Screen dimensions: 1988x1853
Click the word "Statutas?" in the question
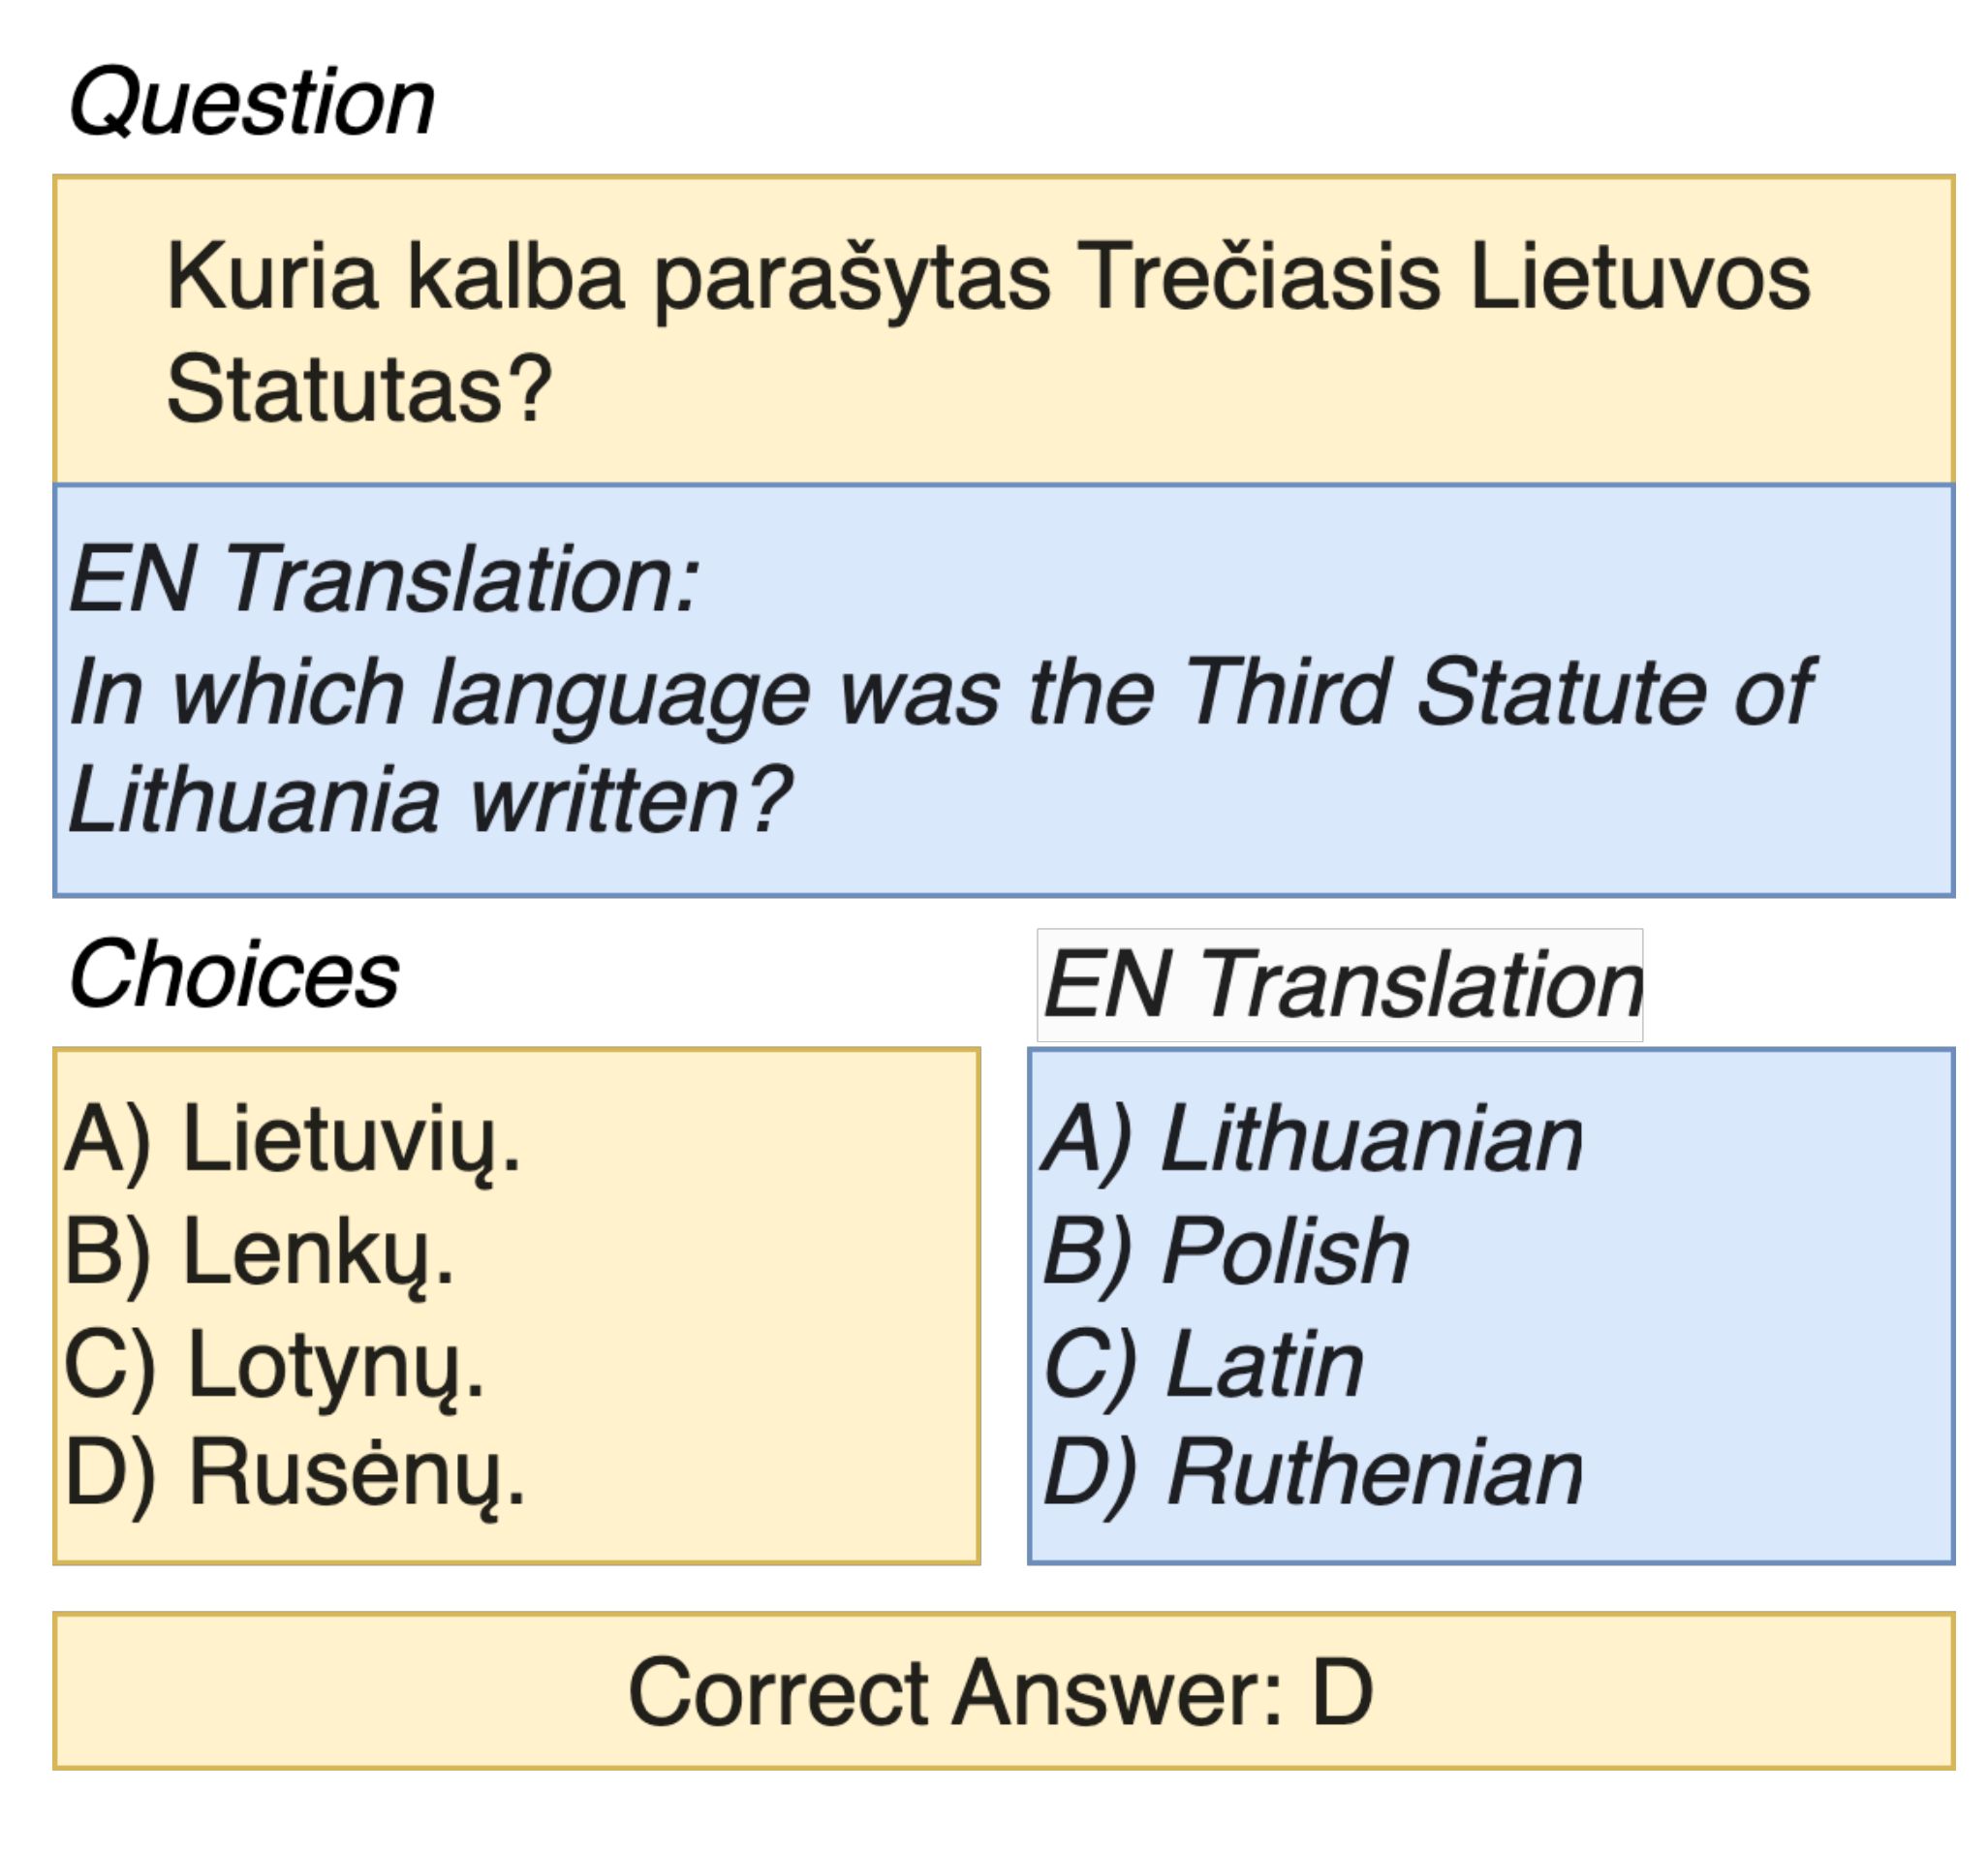(x=359, y=389)
